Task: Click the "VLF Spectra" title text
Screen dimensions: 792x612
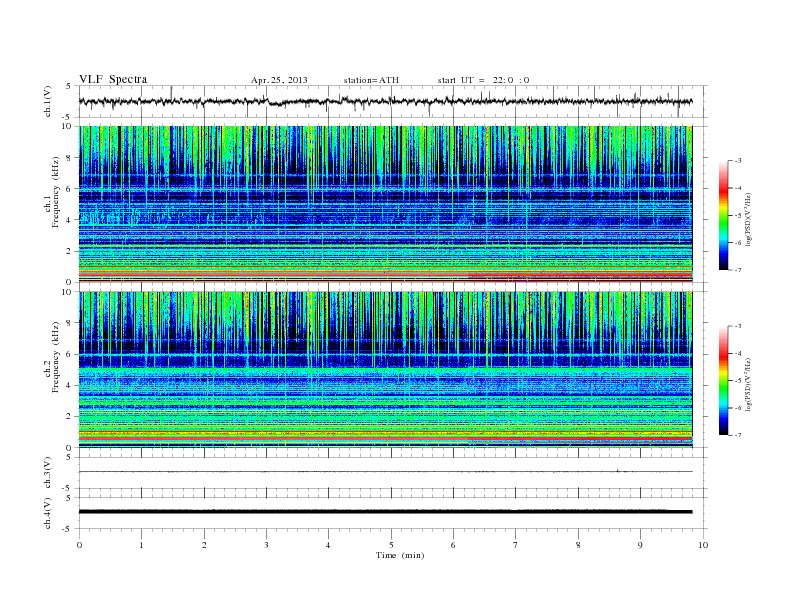Action: (x=113, y=79)
